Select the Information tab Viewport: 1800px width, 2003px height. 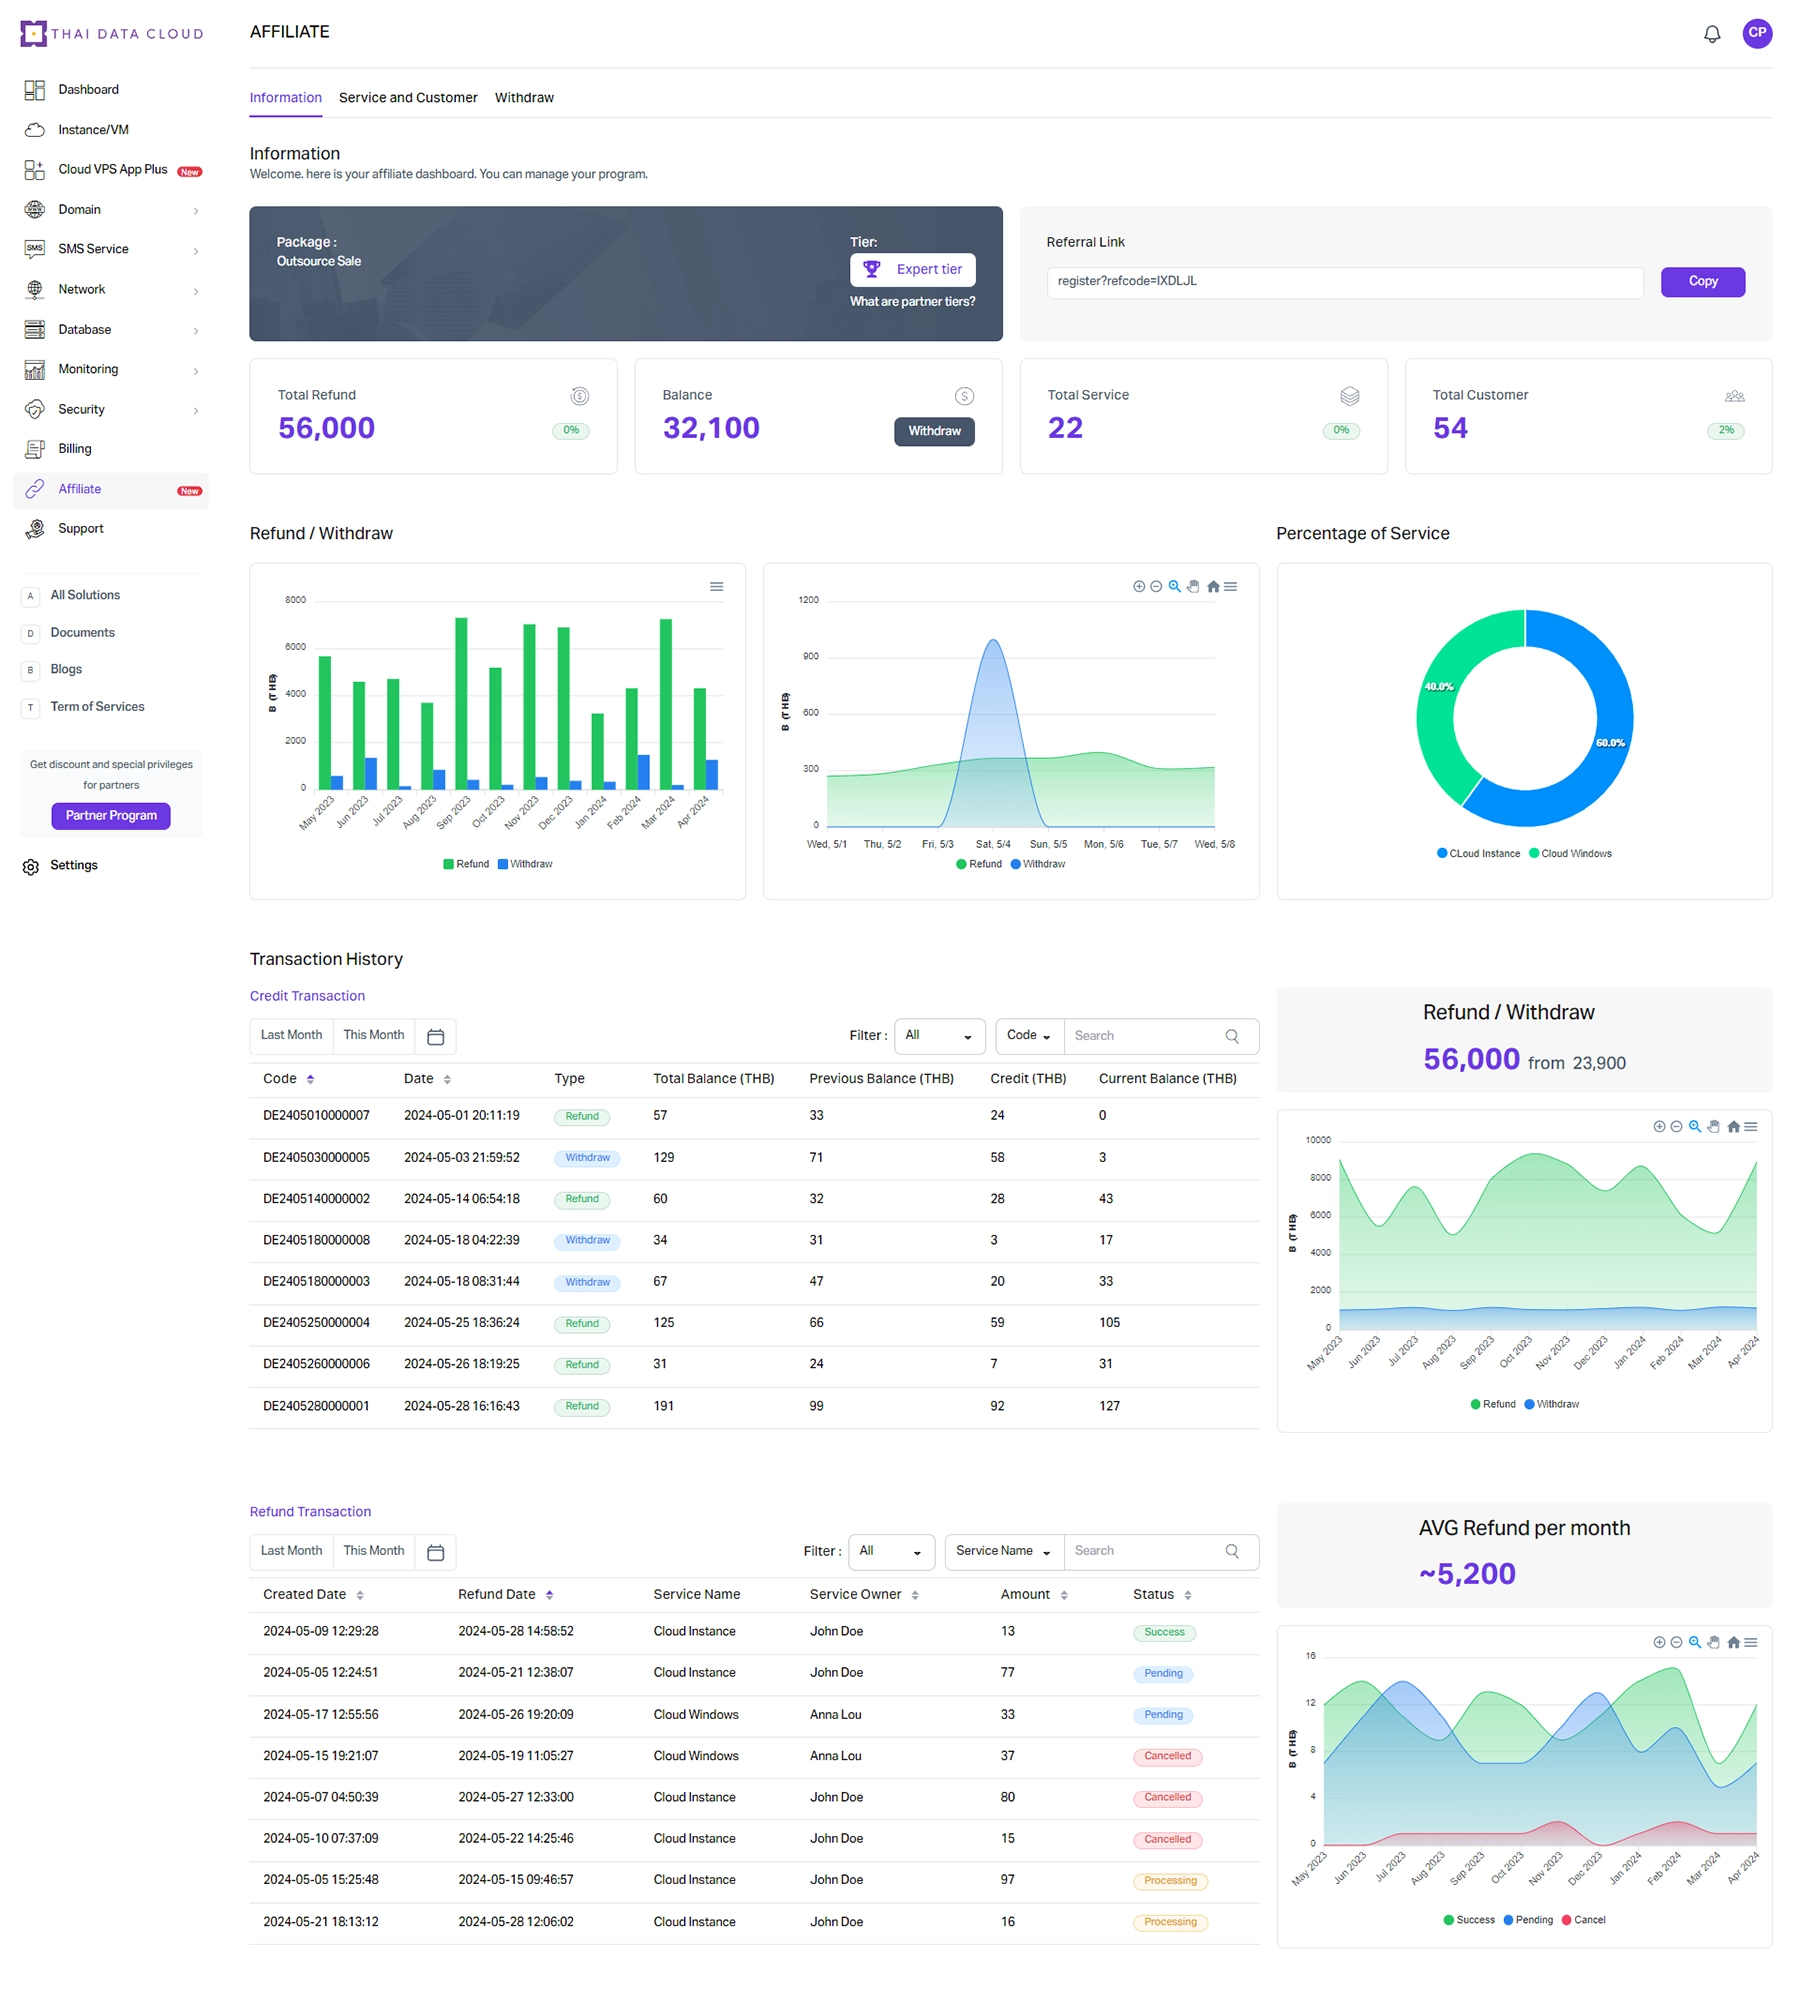point(285,98)
